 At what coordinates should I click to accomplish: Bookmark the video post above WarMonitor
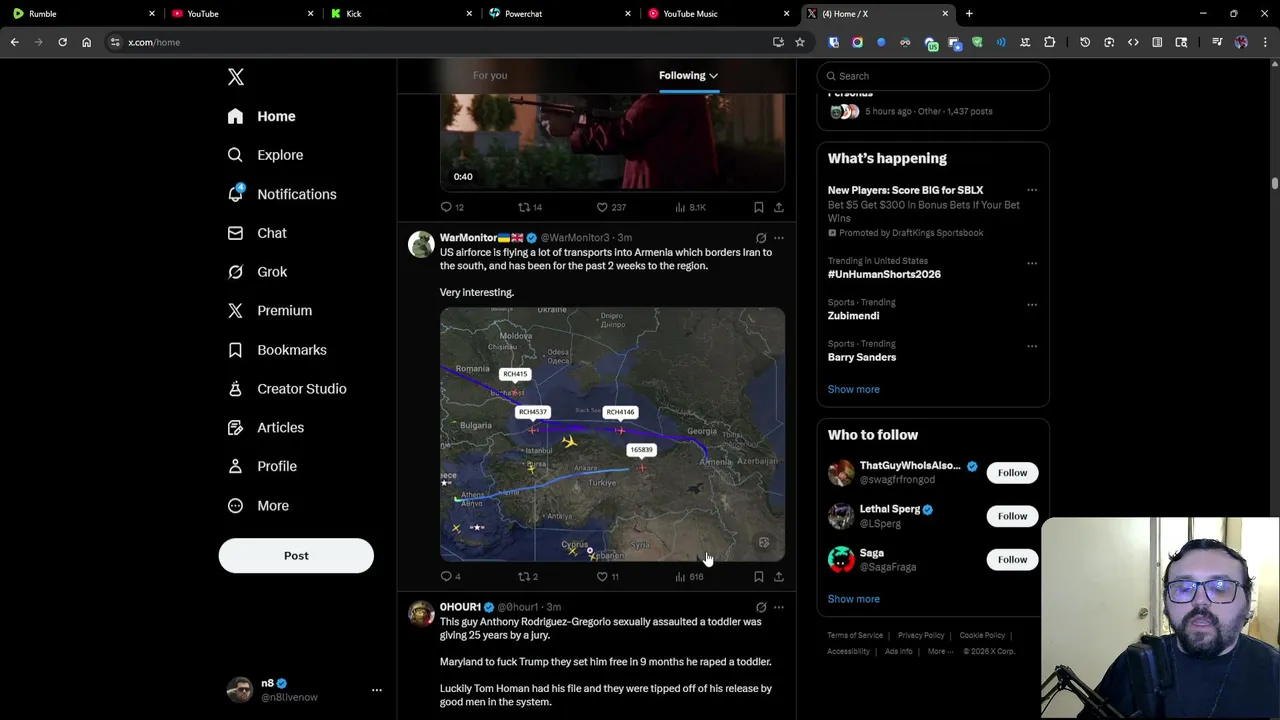click(759, 207)
